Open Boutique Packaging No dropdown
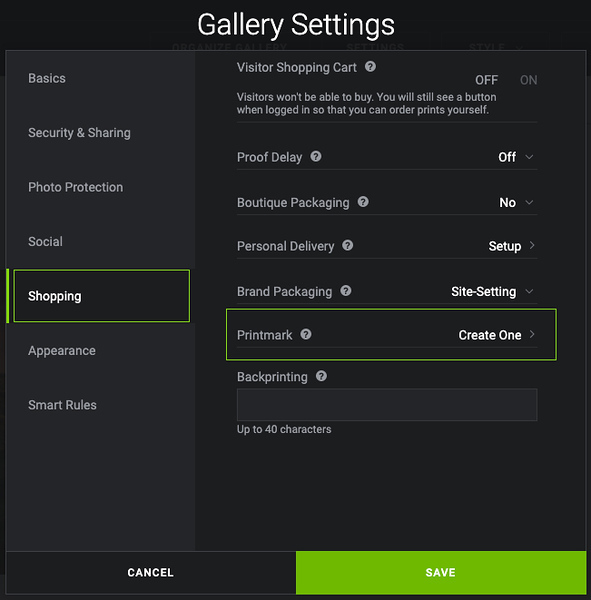591x600 pixels. 516,202
